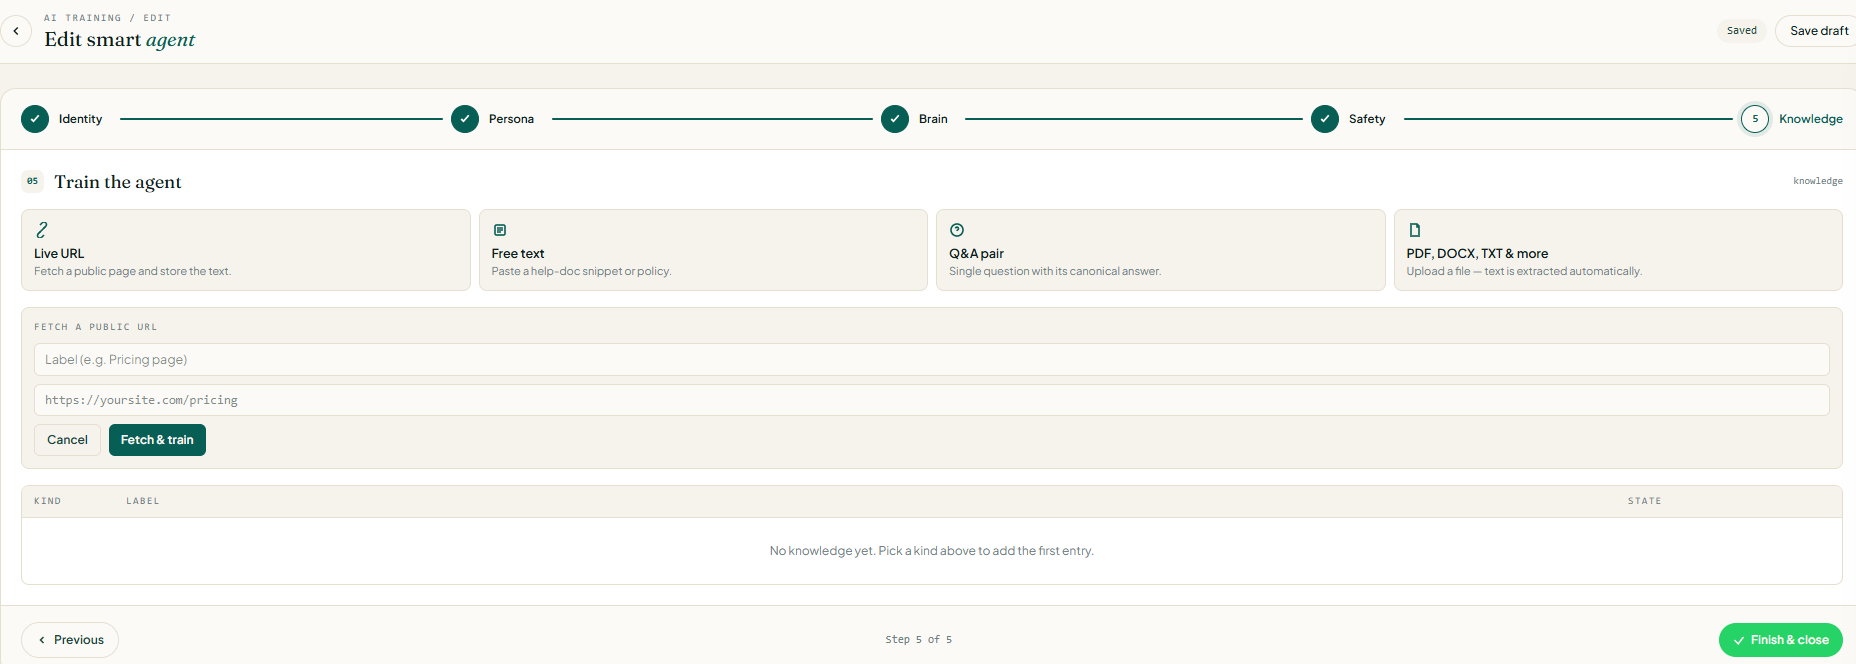Viewport: 1856px width, 664px height.
Task: Click the URL input field
Action: pyautogui.click(x=932, y=400)
